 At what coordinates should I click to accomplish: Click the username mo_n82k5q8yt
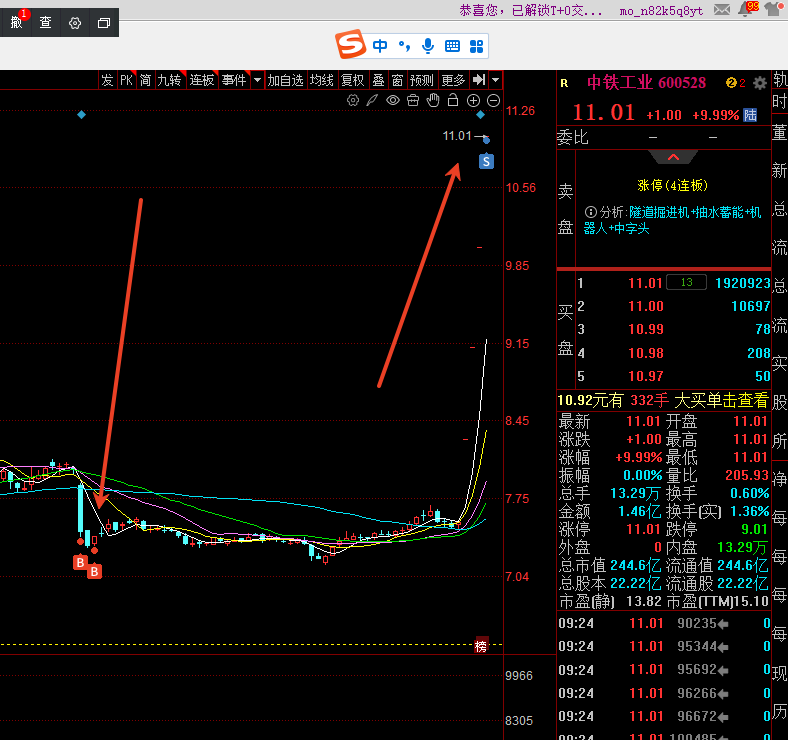(661, 11)
